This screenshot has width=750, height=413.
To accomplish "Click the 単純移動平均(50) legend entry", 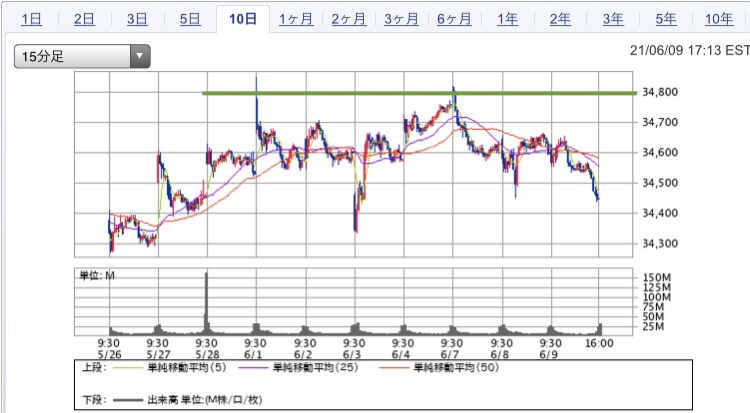I will [x=456, y=368].
